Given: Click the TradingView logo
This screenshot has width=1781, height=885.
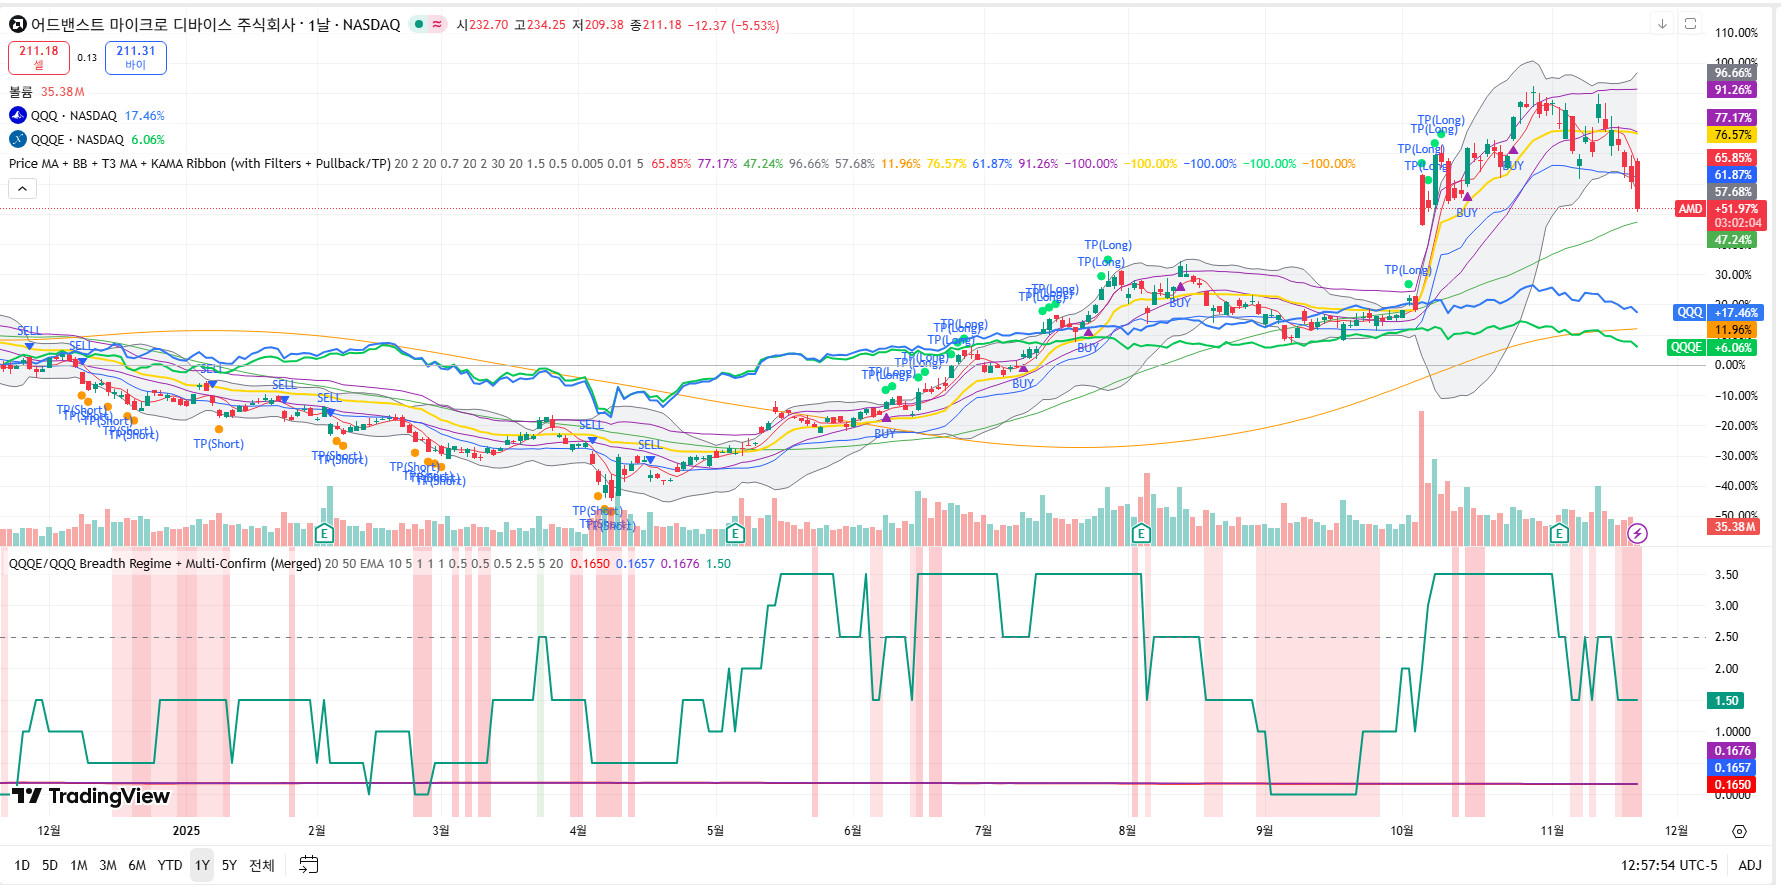Looking at the screenshot, I should pyautogui.click(x=91, y=796).
